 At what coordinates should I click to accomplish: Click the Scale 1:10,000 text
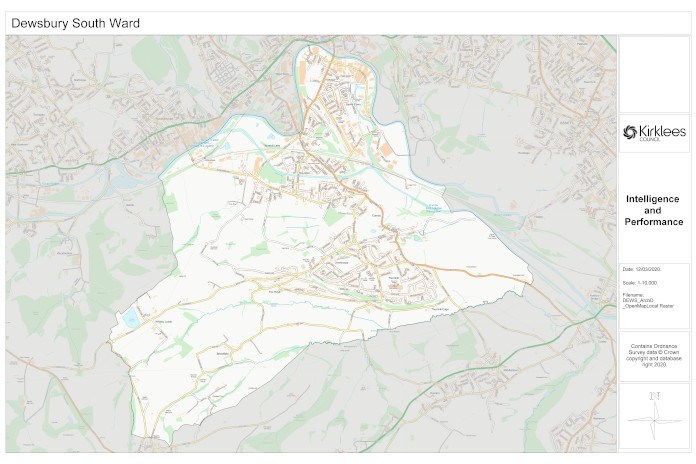pyautogui.click(x=642, y=283)
